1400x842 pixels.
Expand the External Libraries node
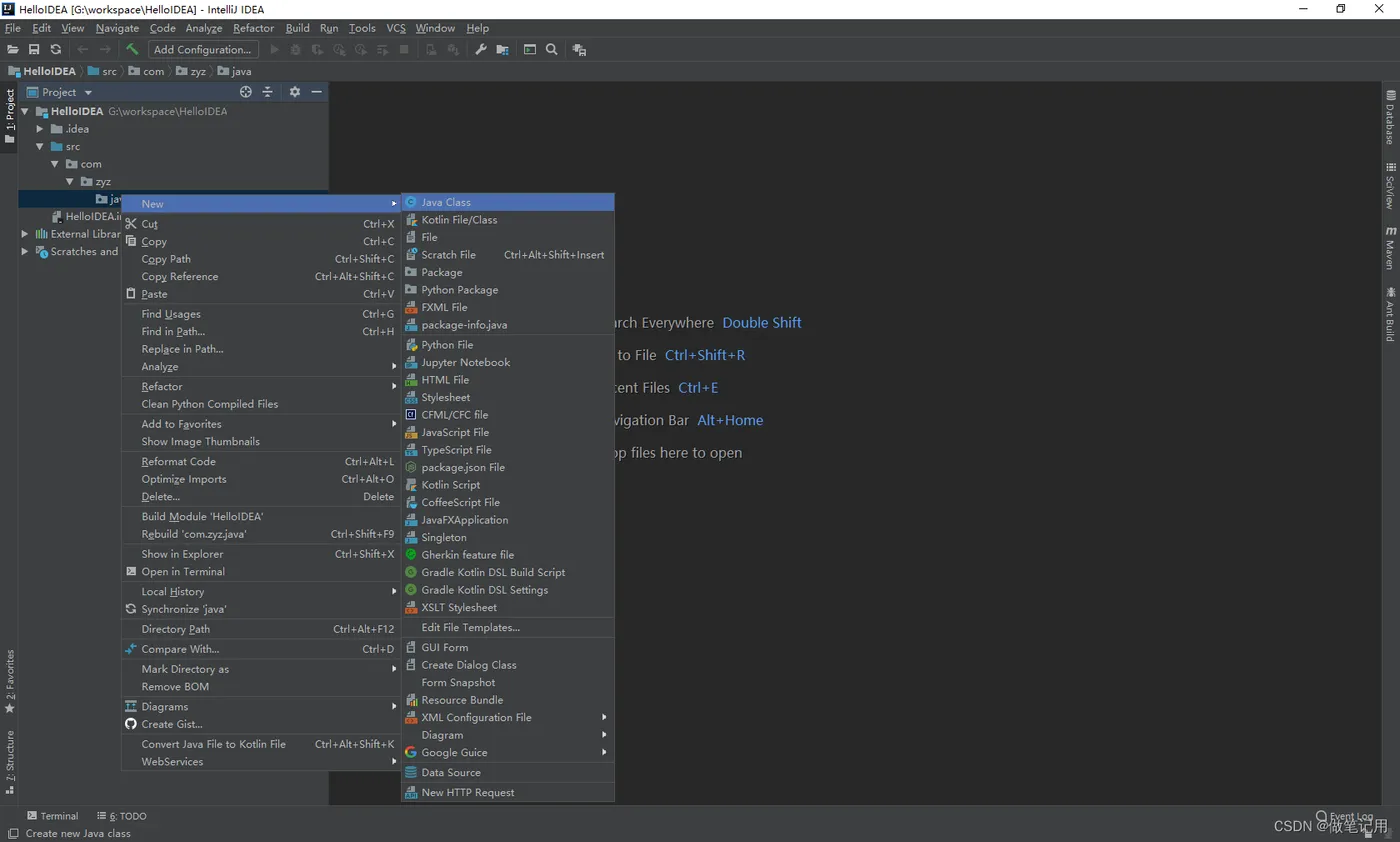[x=25, y=234]
